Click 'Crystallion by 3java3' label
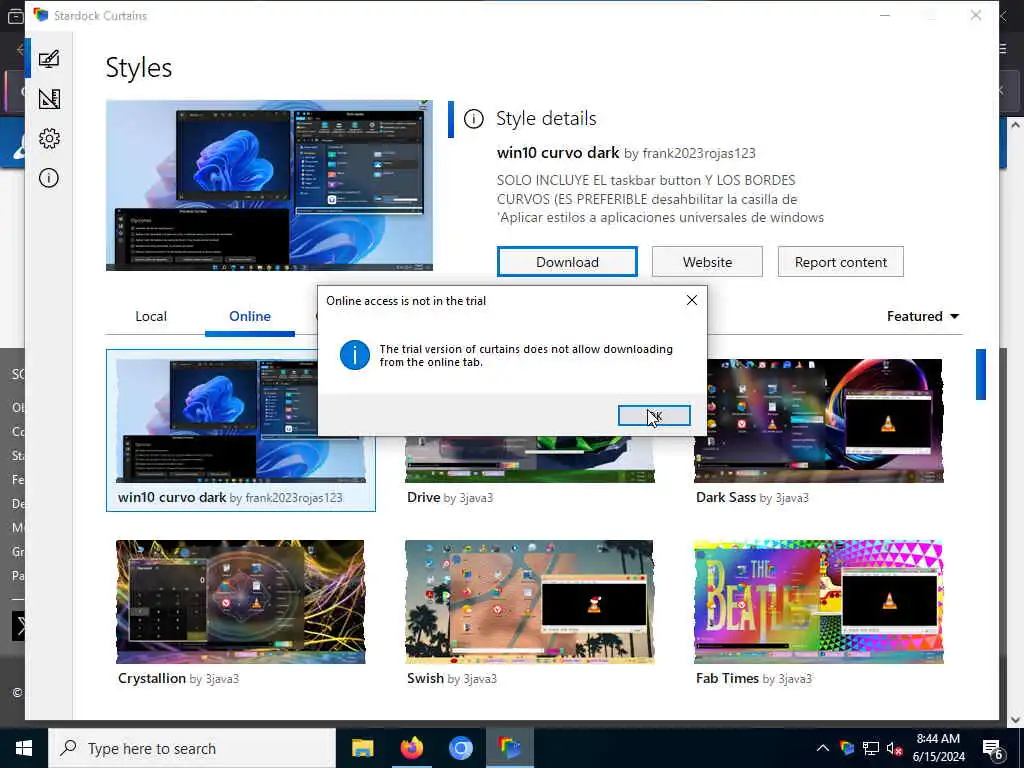 click(x=178, y=679)
